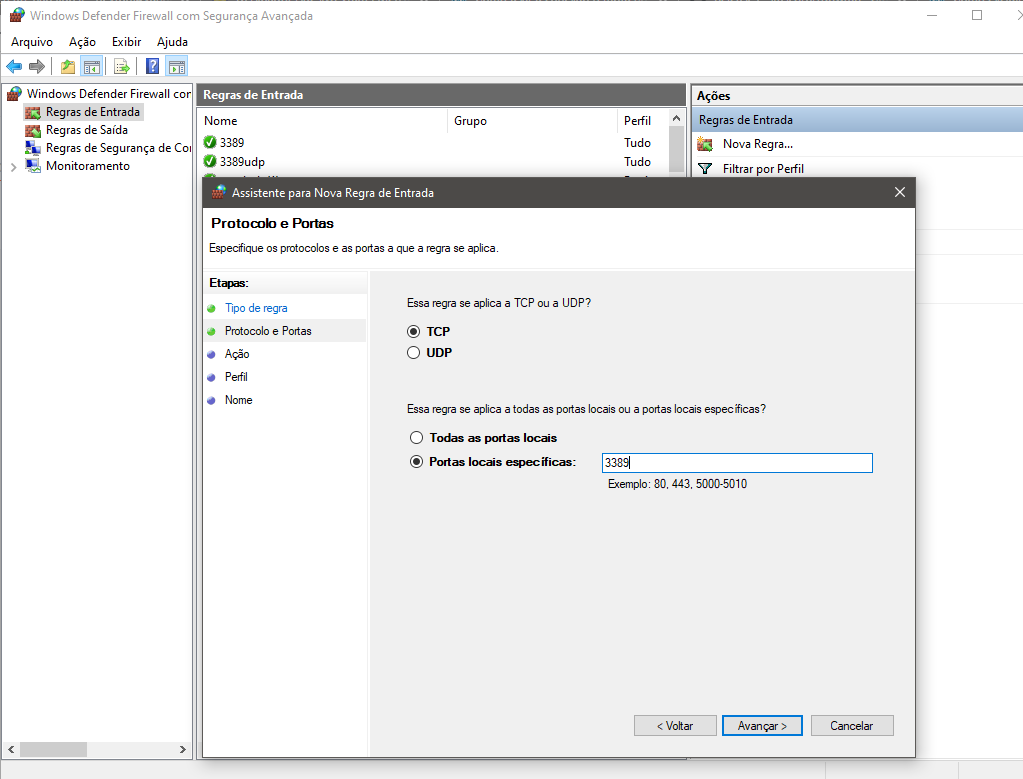Select Monitoramento in the tree
Image resolution: width=1023 pixels, height=779 pixels.
[88, 166]
